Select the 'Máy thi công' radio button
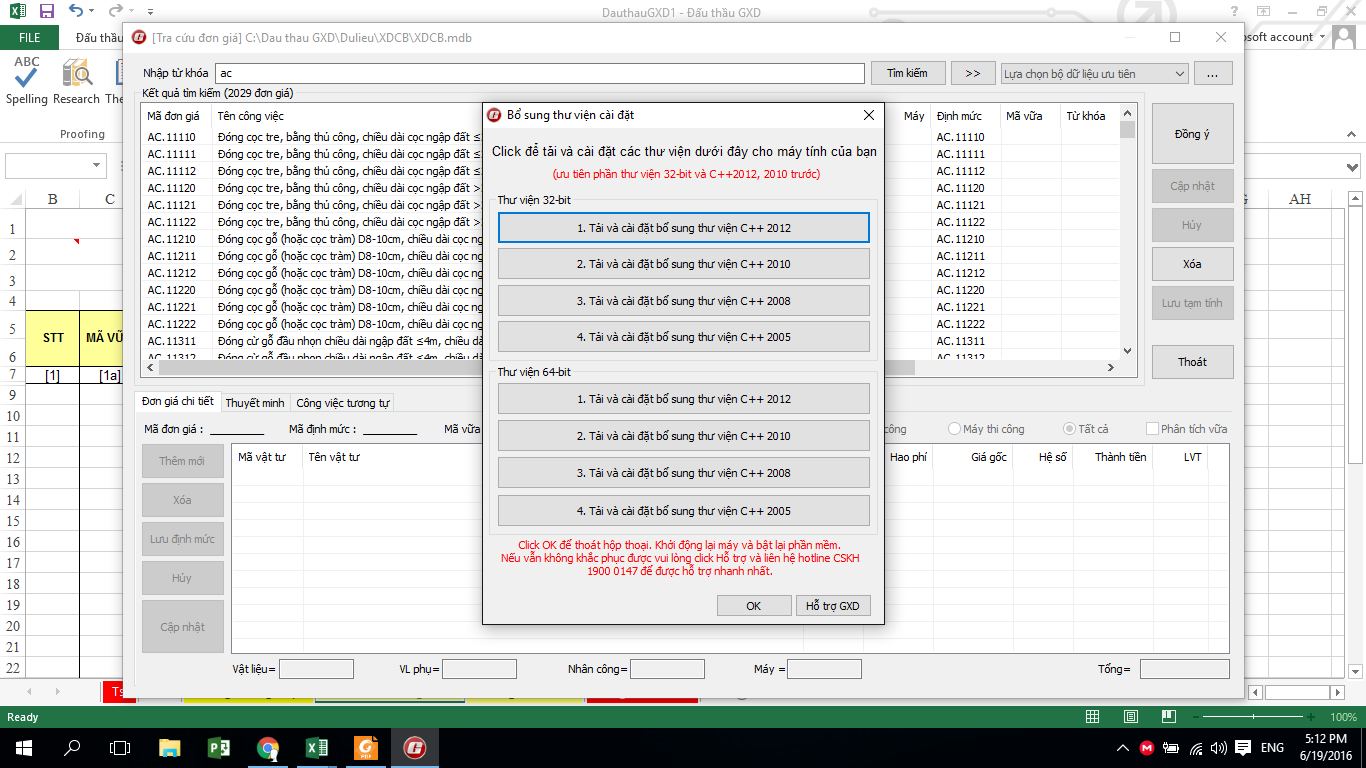 955,429
